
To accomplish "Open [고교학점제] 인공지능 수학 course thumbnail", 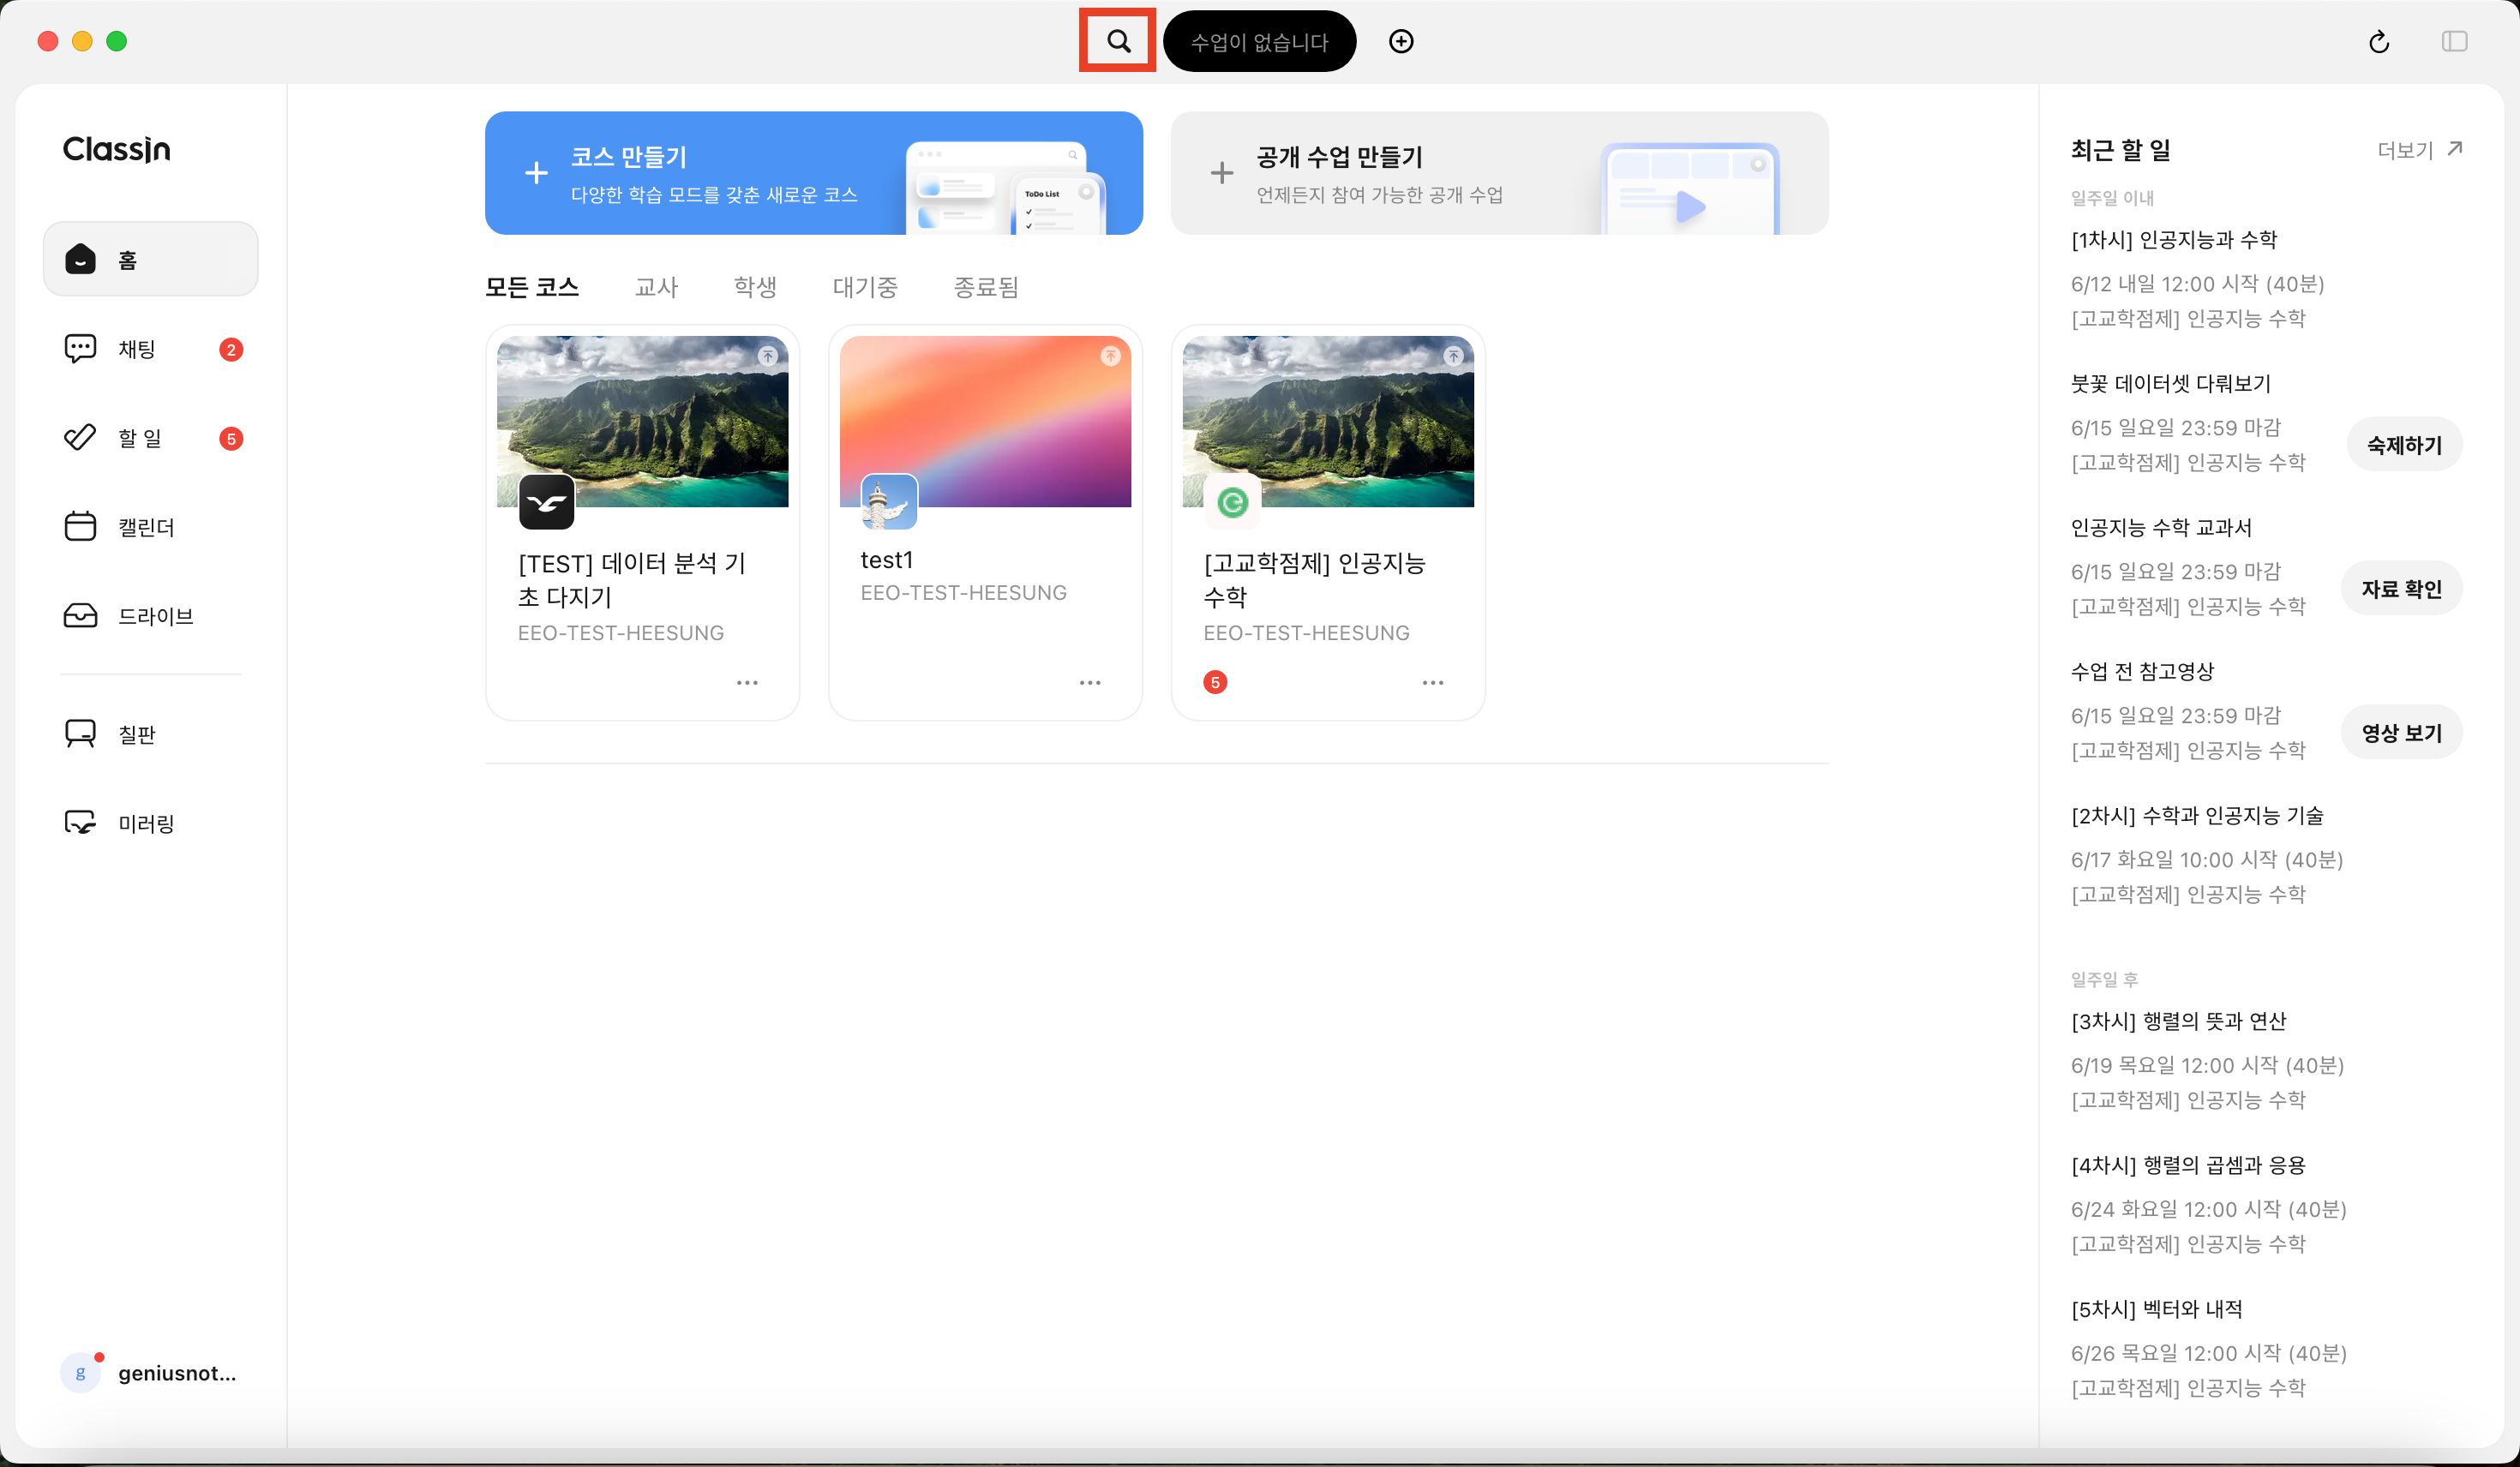I will (x=1328, y=421).
